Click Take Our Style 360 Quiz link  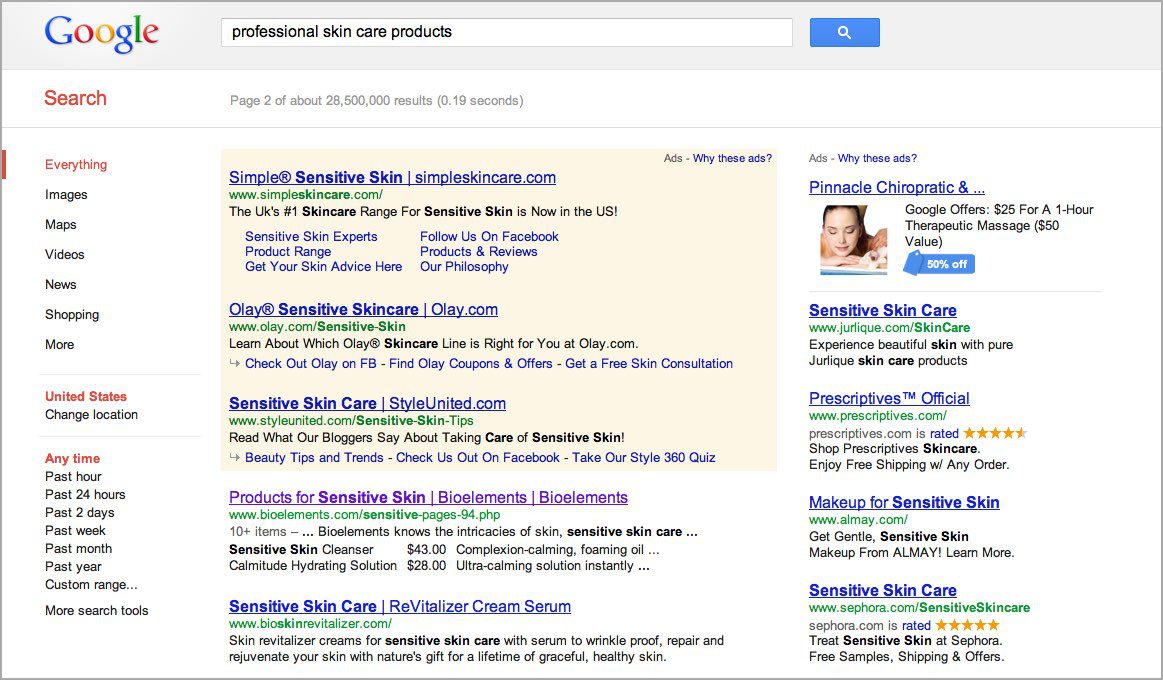tap(644, 458)
